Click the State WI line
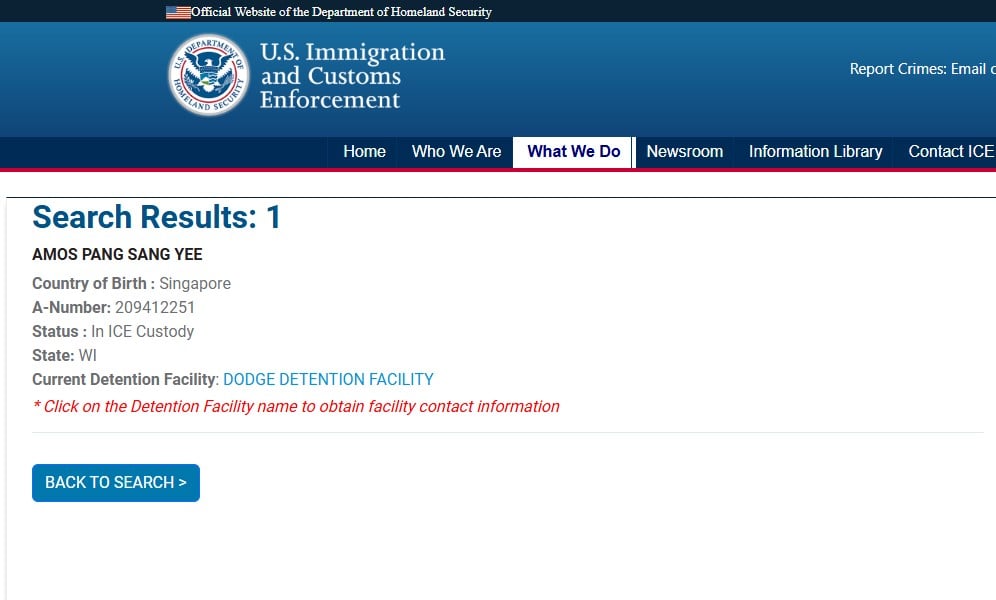 tap(64, 356)
